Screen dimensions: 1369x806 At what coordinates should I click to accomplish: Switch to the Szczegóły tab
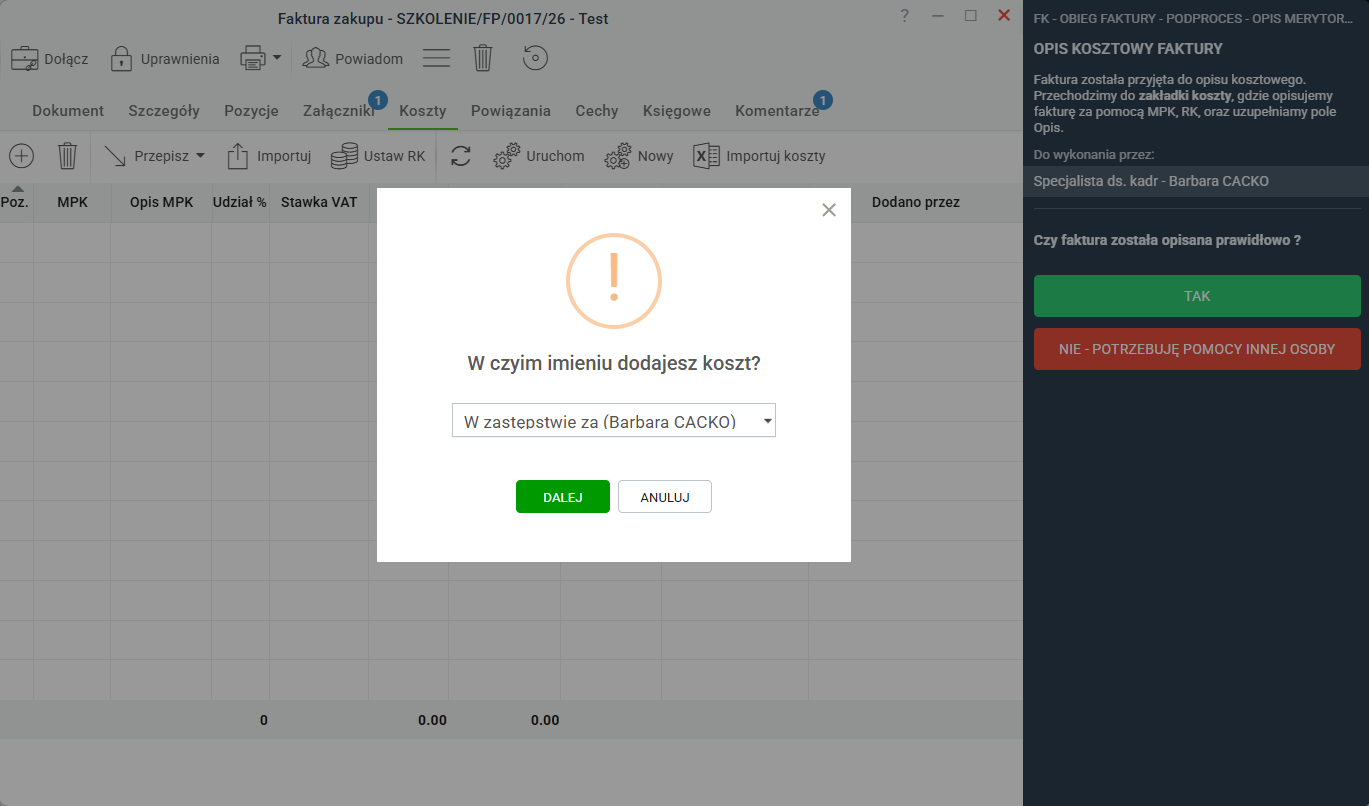[x=164, y=111]
